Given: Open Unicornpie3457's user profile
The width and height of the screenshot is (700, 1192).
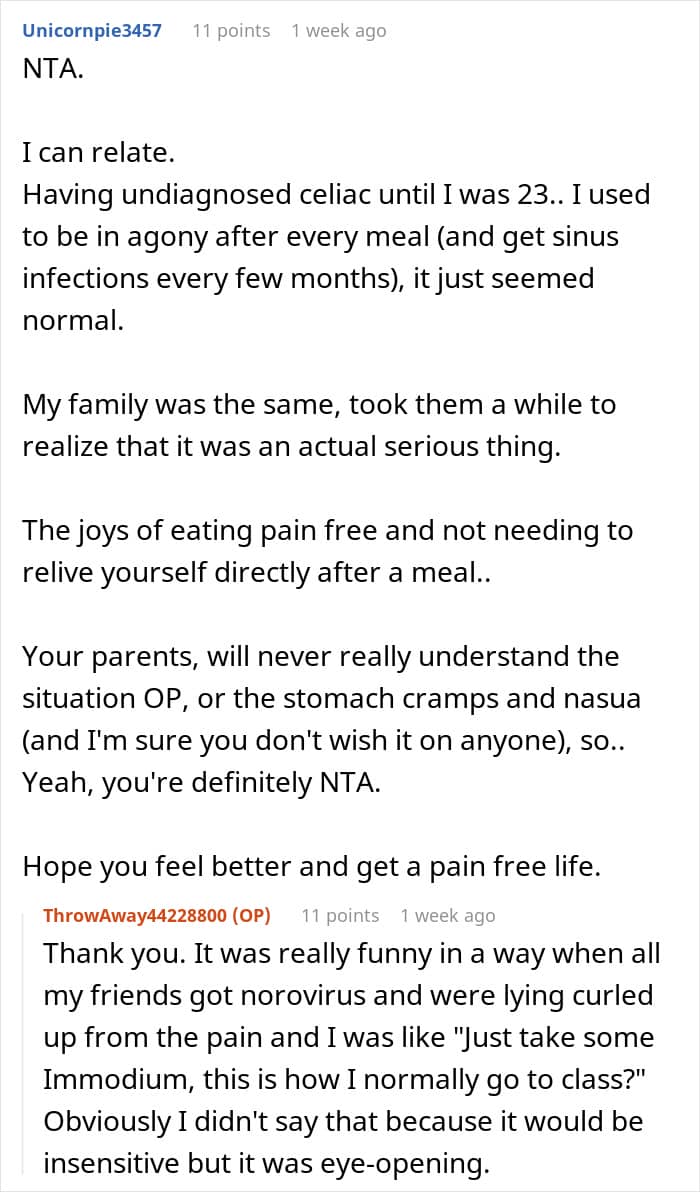Looking at the screenshot, I should [x=92, y=31].
